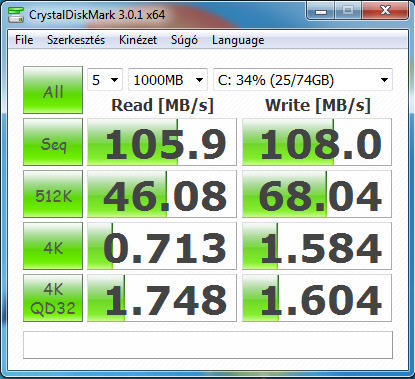Click the Write [MB/s] column header
Viewport: 415px width, 379px height.
coord(318,105)
